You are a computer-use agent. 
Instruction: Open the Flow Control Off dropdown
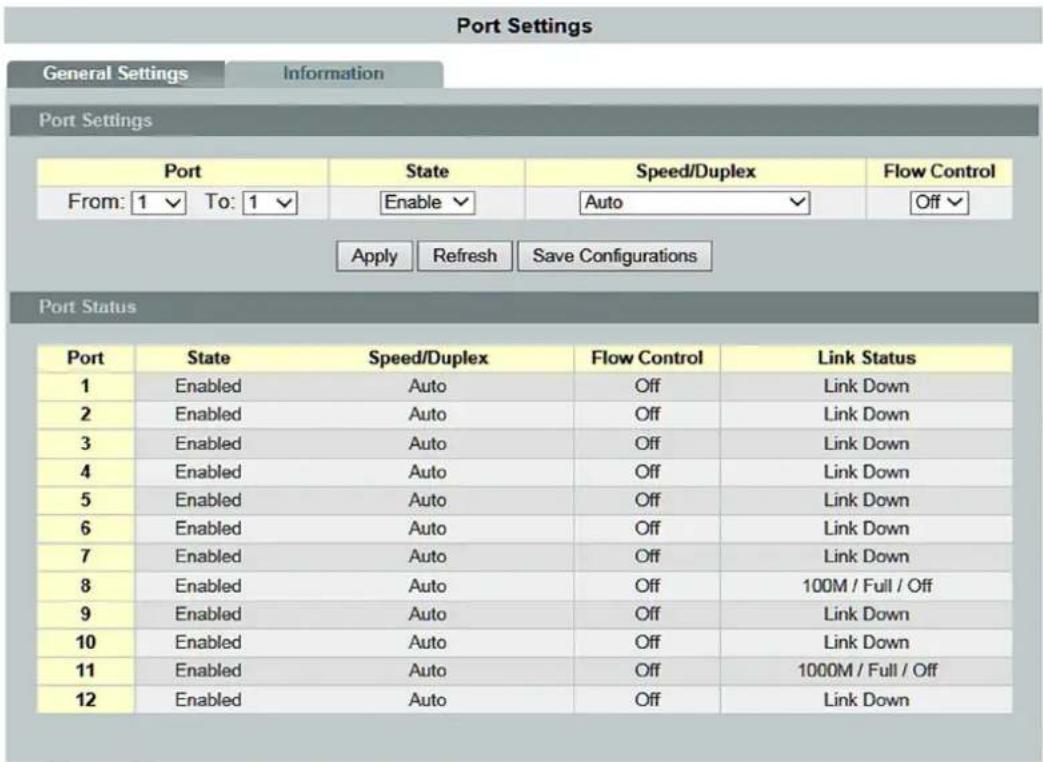pos(939,202)
